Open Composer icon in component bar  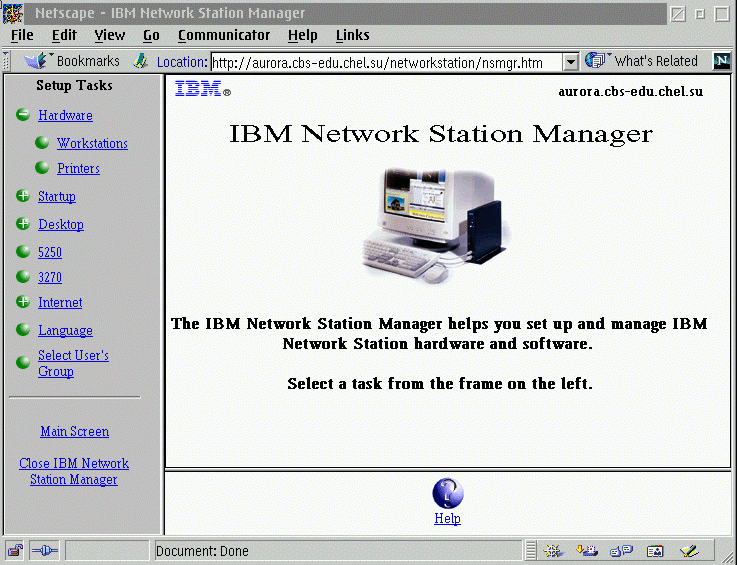coord(689,550)
